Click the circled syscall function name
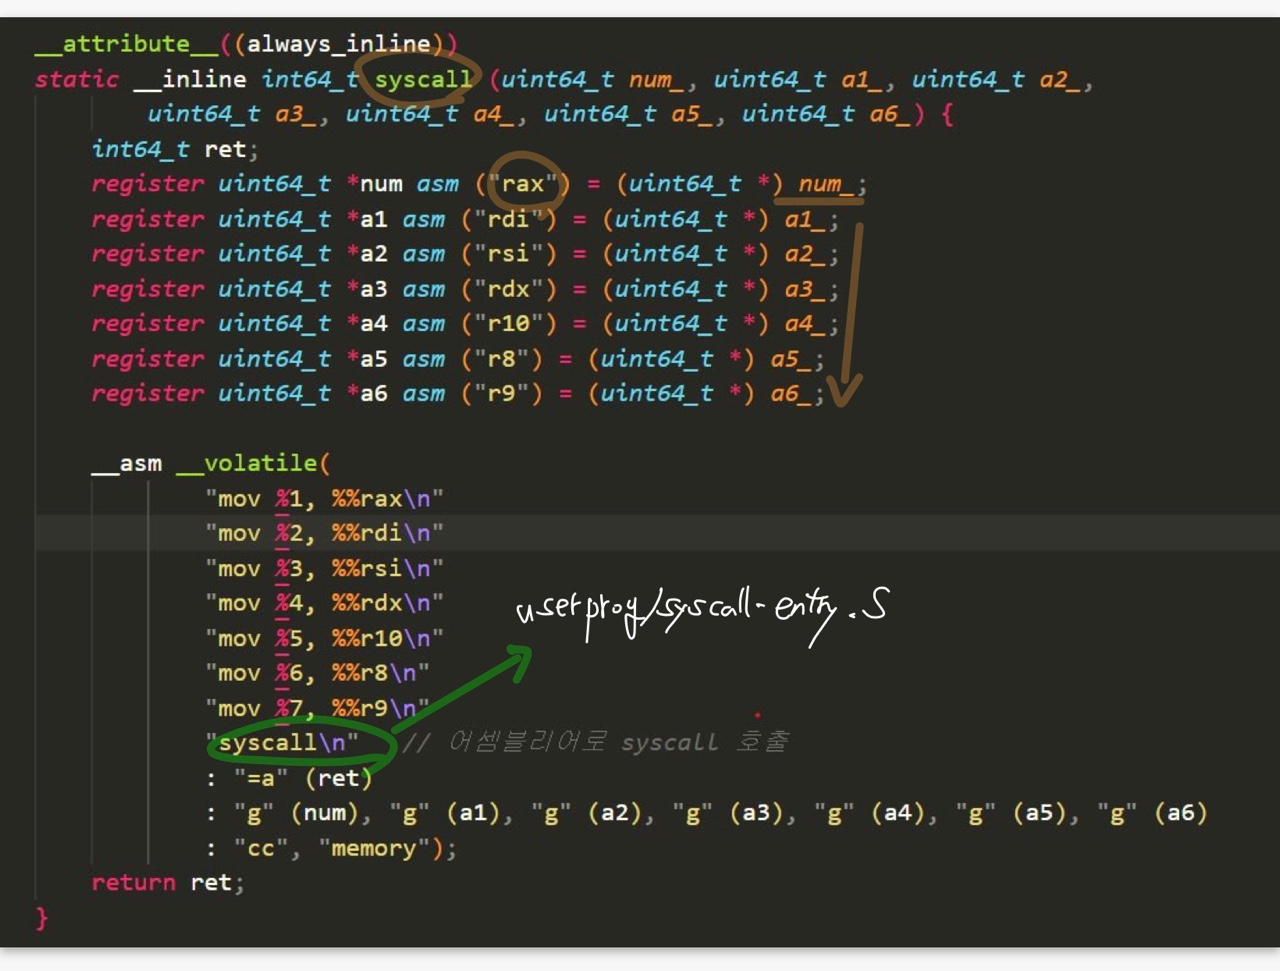This screenshot has height=971, width=1280. coord(422,79)
